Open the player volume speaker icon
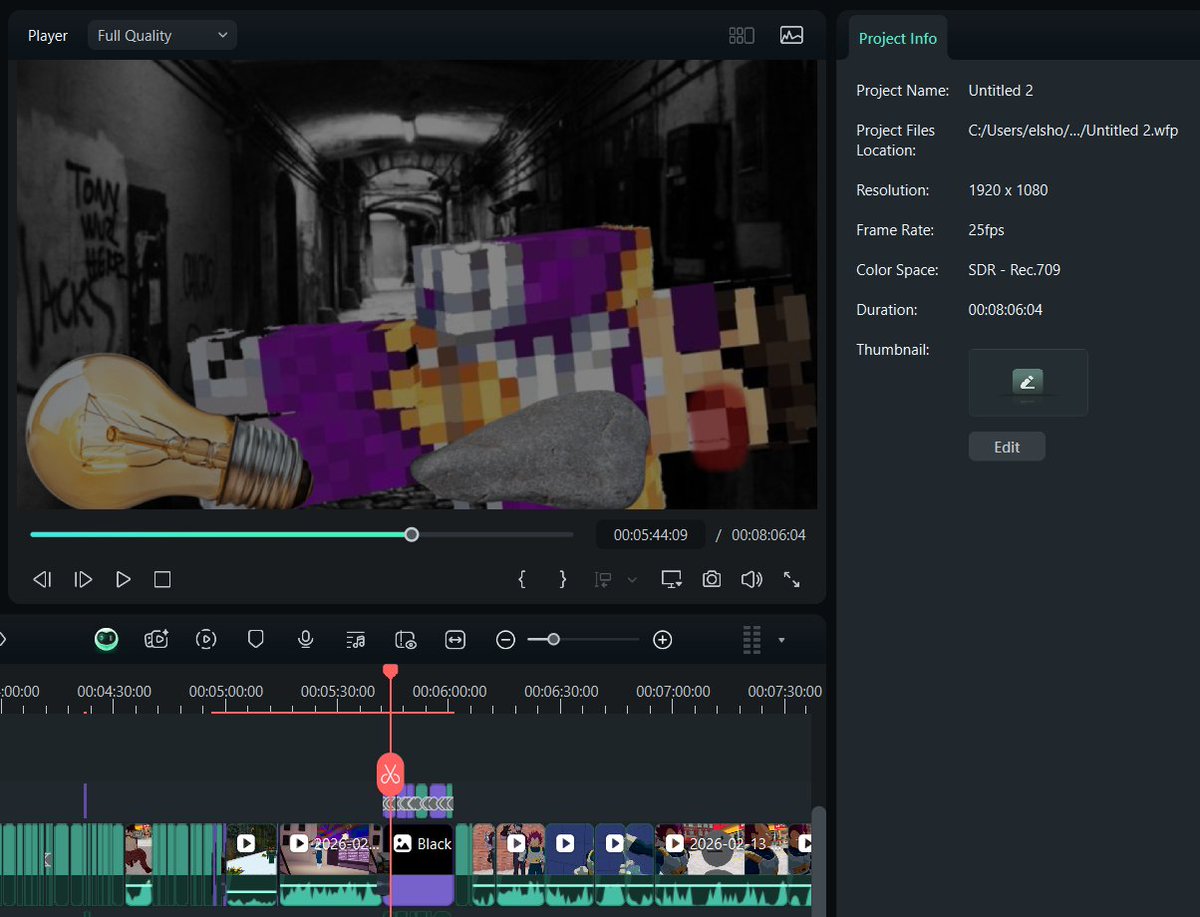Screen dimensions: 1200x917 pyautogui.click(x=752, y=579)
